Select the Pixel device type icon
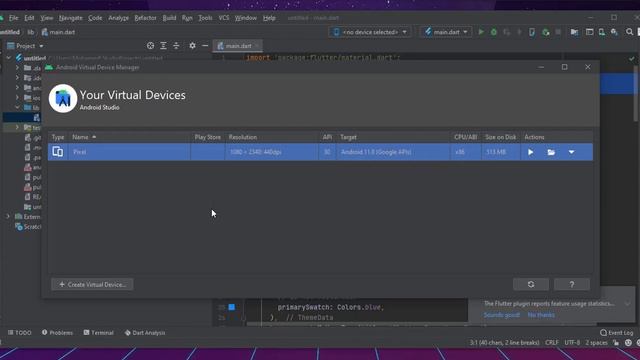Viewport: 640px width, 360px height. (x=58, y=152)
